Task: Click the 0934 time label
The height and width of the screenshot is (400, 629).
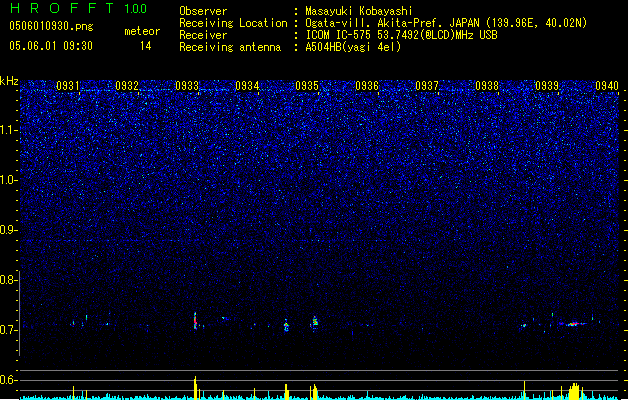Action: click(247, 86)
